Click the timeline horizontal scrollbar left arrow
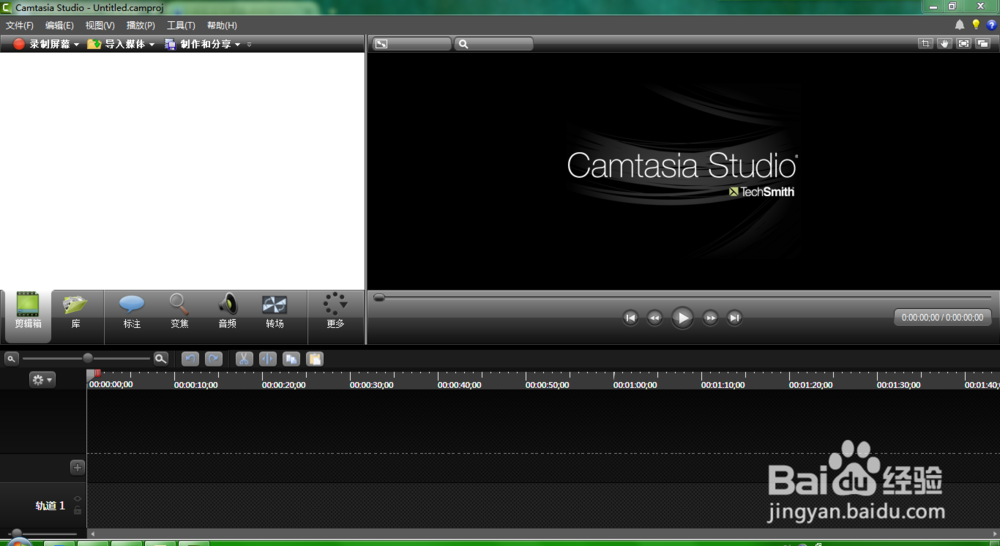This screenshot has width=1000, height=546. pyautogui.click(x=92, y=533)
